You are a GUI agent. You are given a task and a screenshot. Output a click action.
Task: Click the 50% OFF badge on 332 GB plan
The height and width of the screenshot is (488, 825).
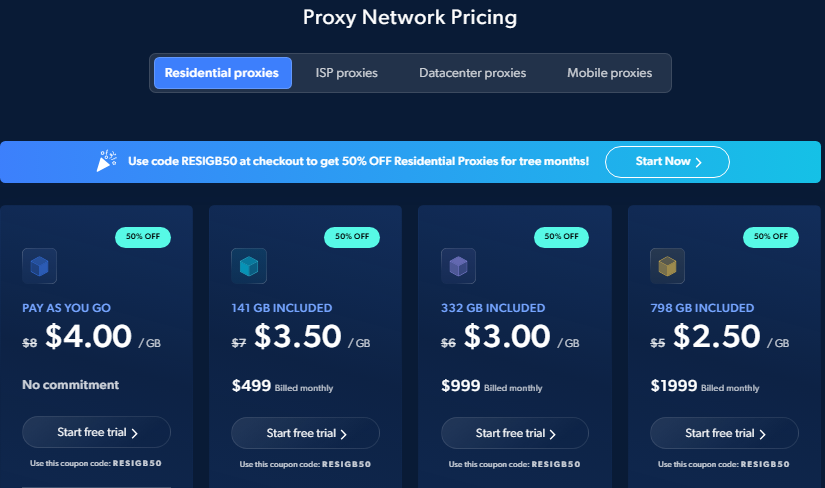(x=561, y=237)
